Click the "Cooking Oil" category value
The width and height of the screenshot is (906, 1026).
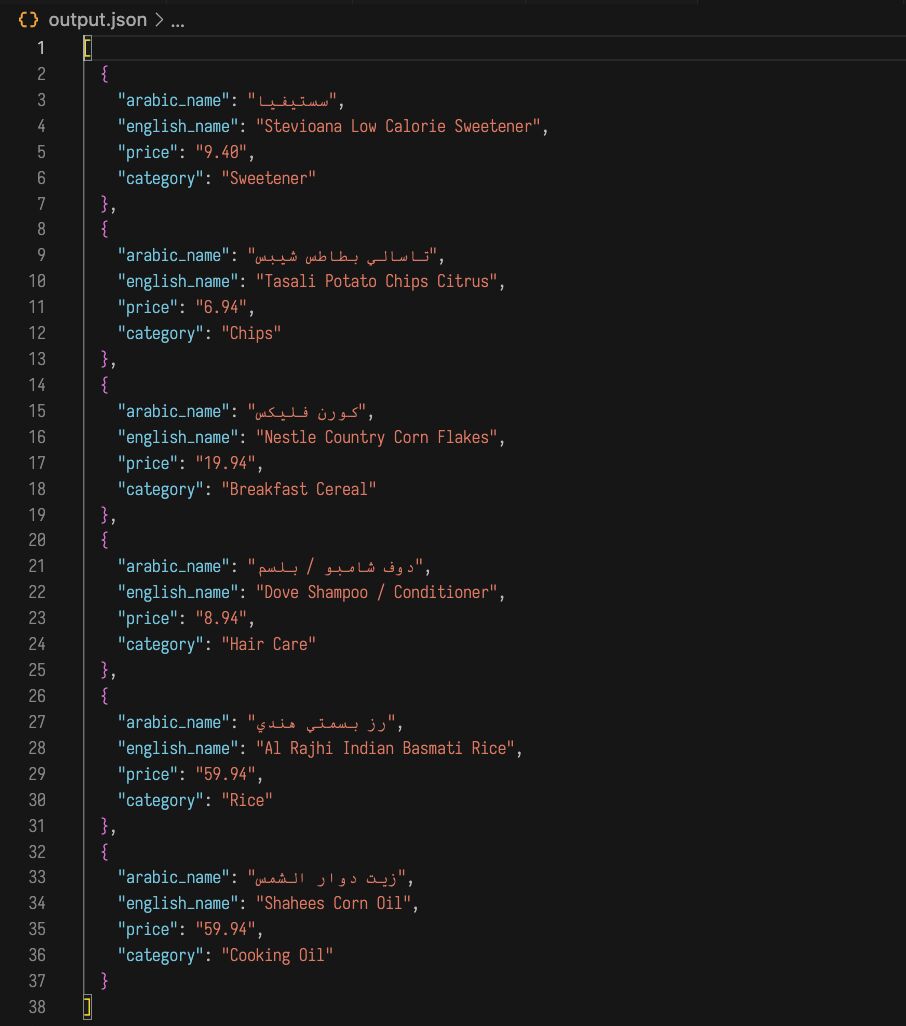click(277, 955)
